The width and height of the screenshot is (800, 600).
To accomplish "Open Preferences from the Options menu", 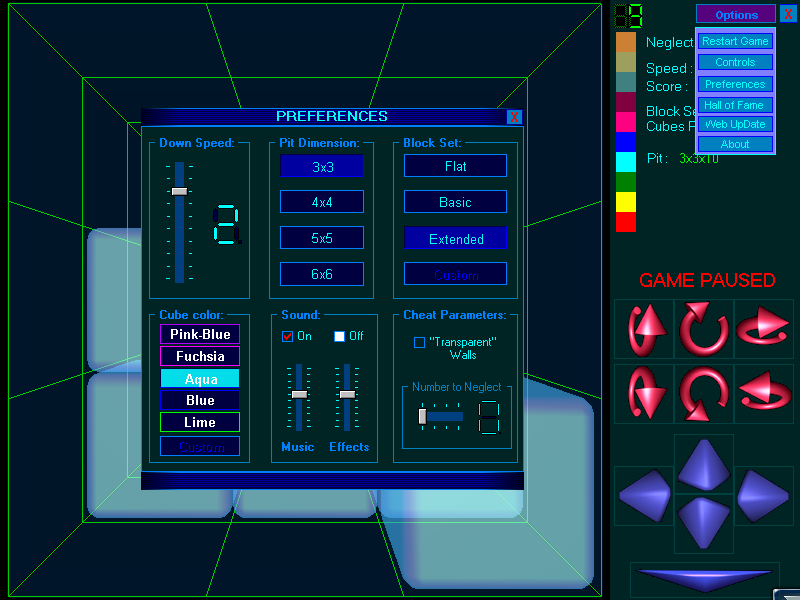I will (x=735, y=84).
